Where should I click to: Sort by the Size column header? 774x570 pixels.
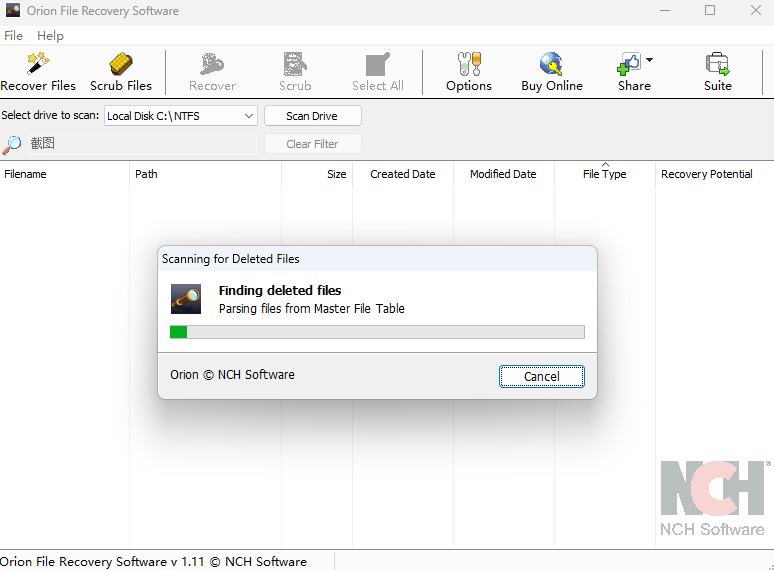(317, 174)
